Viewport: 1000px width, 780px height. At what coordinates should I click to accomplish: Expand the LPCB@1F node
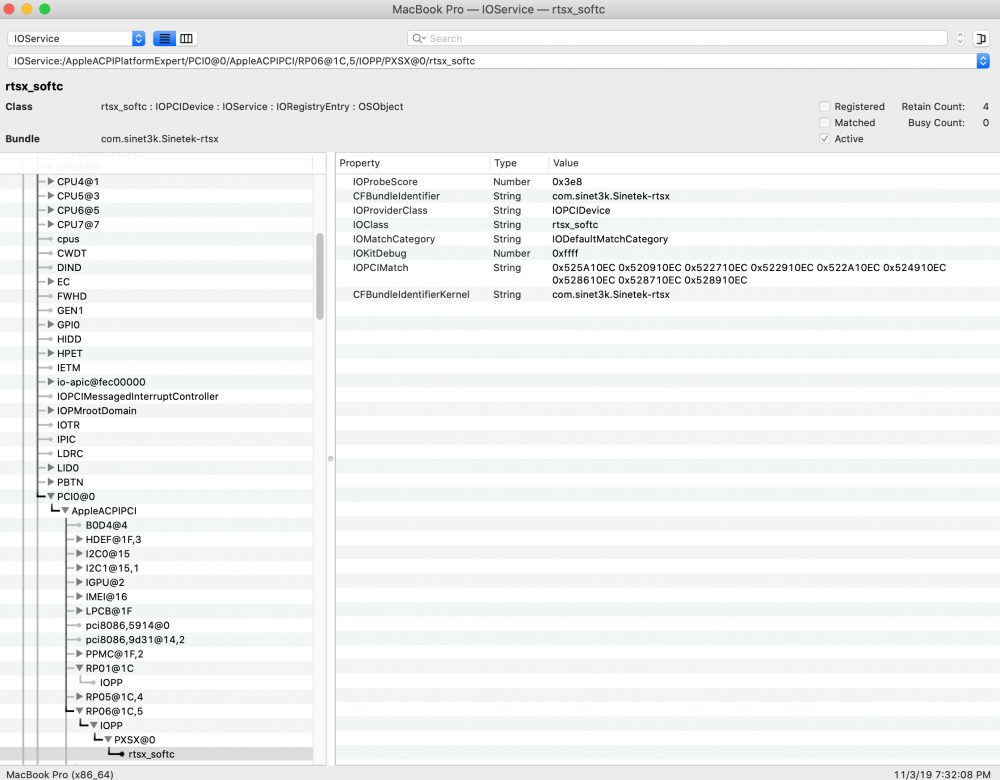coord(79,611)
